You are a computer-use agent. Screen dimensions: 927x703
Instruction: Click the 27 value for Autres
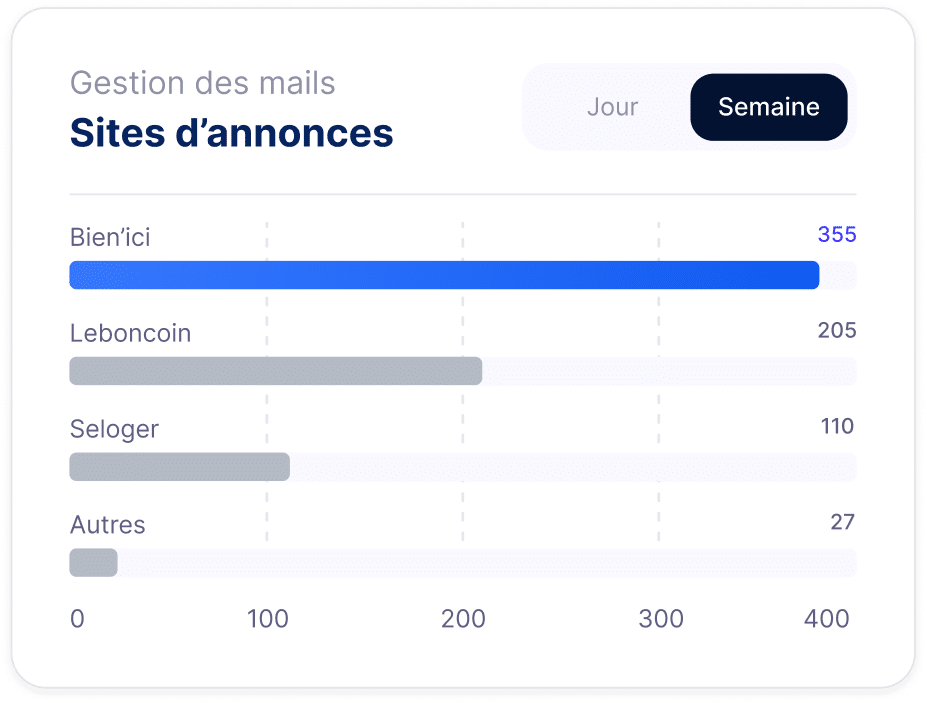[842, 522]
